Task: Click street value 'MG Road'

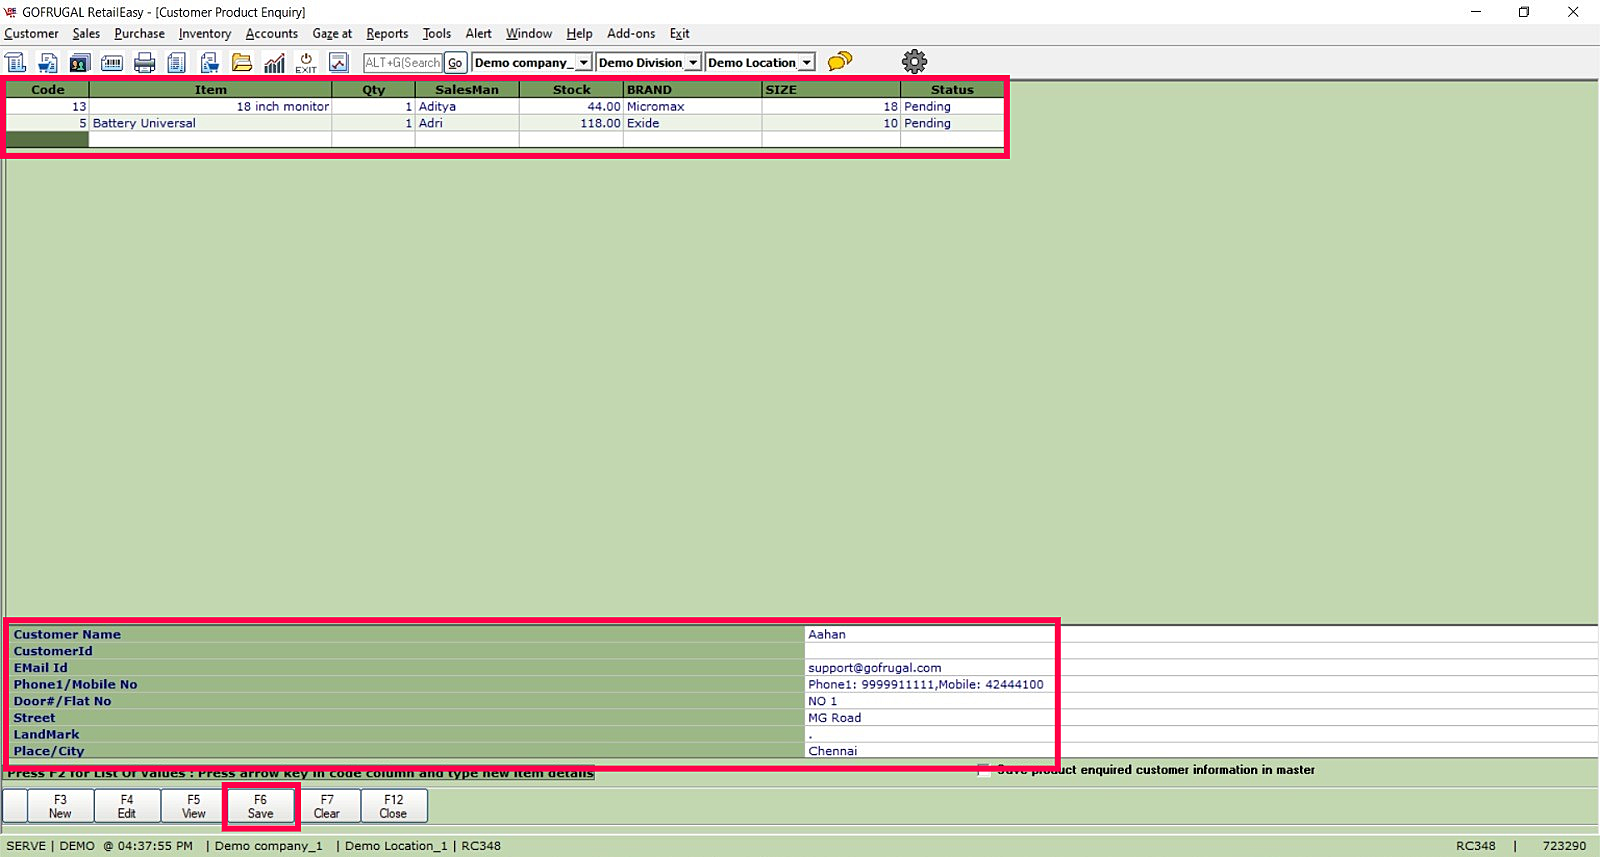Action: tap(835, 718)
